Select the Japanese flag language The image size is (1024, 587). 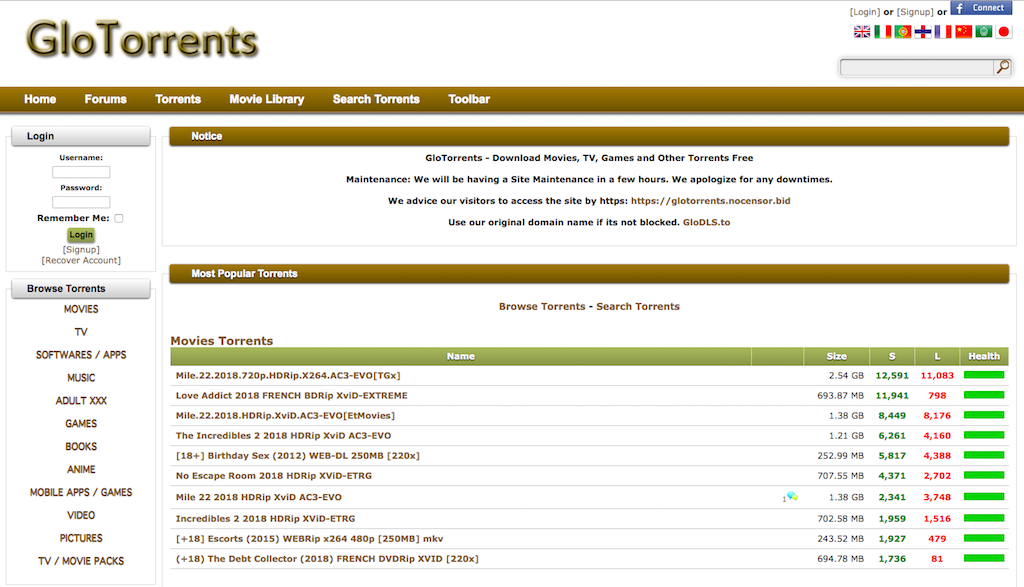[x=1004, y=31]
